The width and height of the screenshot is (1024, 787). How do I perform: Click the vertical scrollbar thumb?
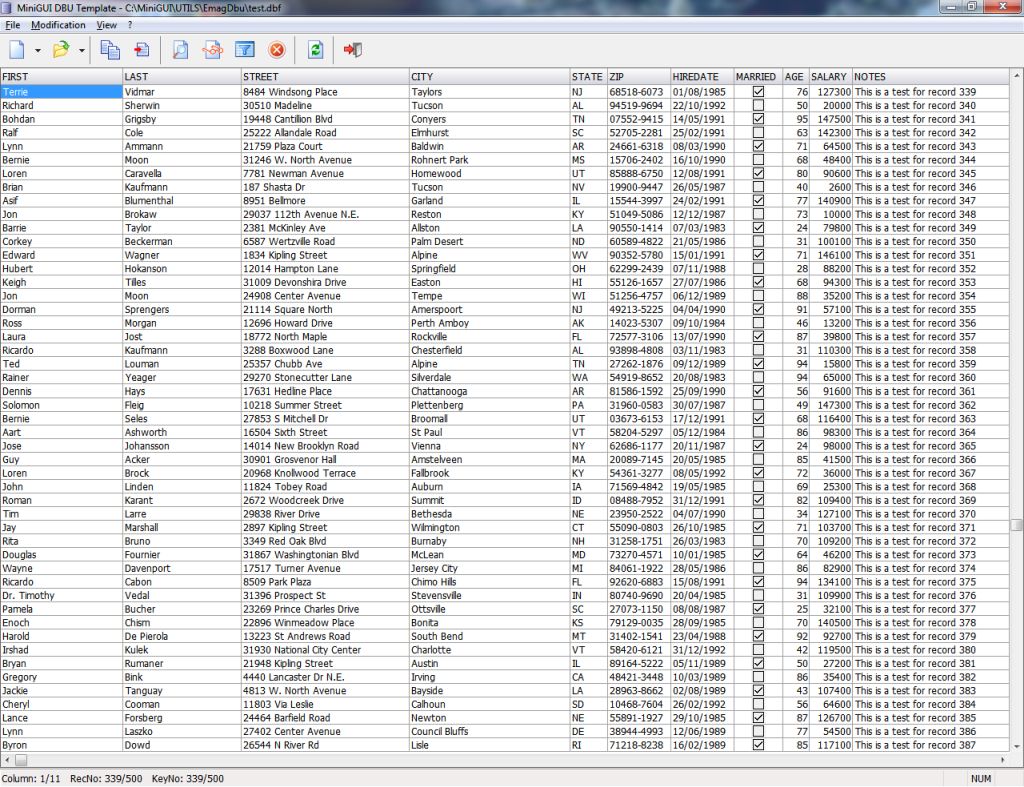[x=1016, y=525]
